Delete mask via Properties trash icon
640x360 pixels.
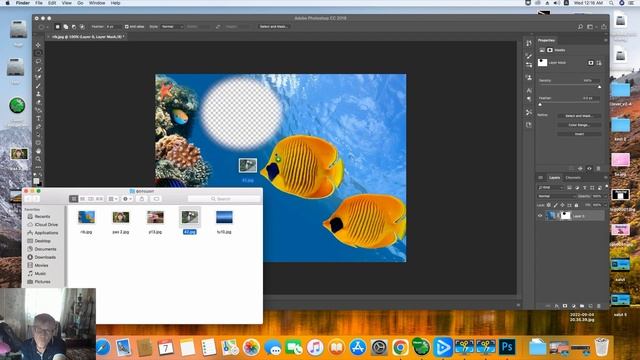598,168
